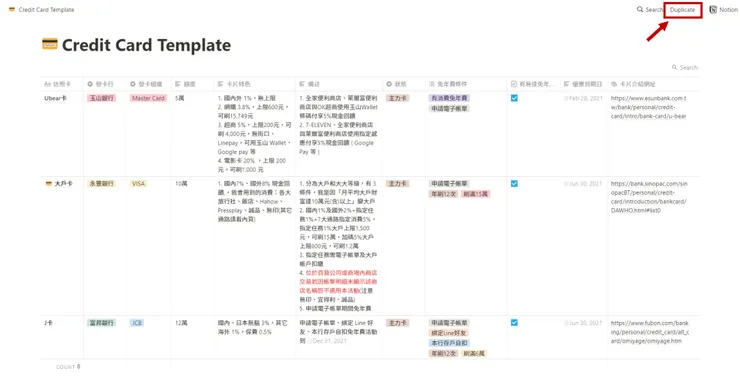Uncheck the annual-fee checkbox for Ubear卡

pyautogui.click(x=514, y=98)
